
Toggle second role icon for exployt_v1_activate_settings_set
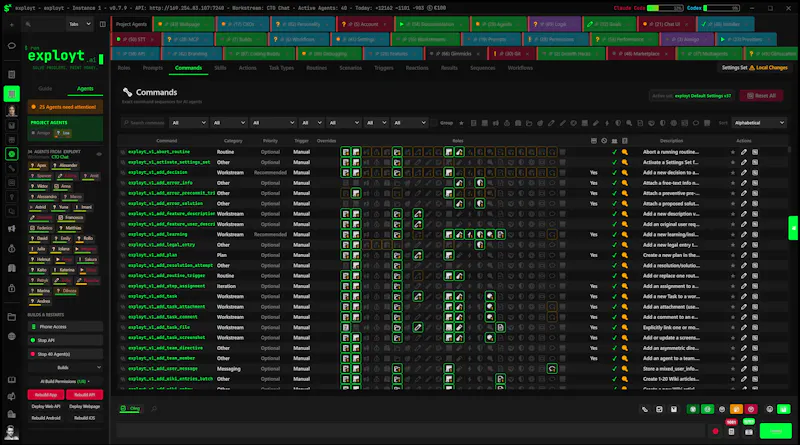pyautogui.click(x=356, y=162)
